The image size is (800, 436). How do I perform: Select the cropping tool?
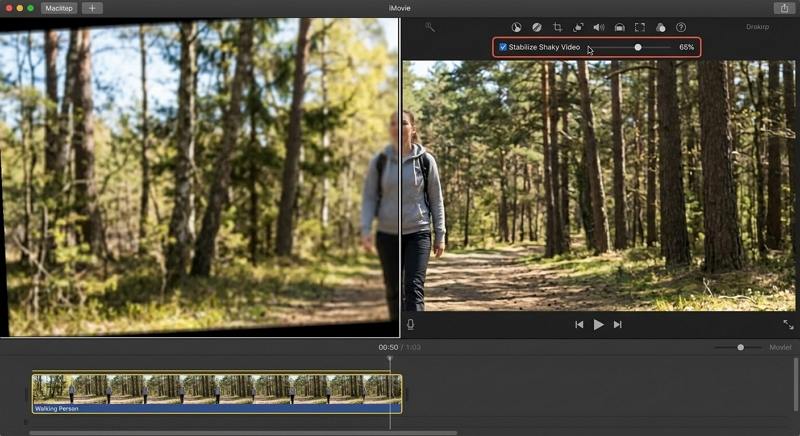(558, 28)
